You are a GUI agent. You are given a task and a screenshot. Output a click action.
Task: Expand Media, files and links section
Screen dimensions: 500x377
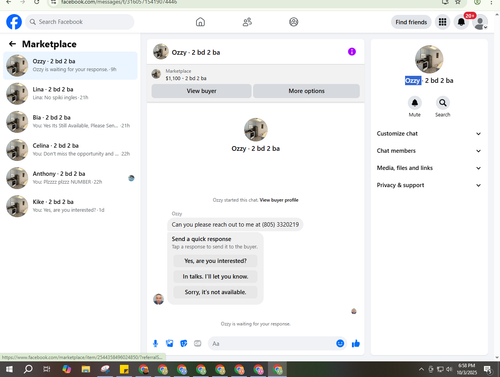click(429, 168)
